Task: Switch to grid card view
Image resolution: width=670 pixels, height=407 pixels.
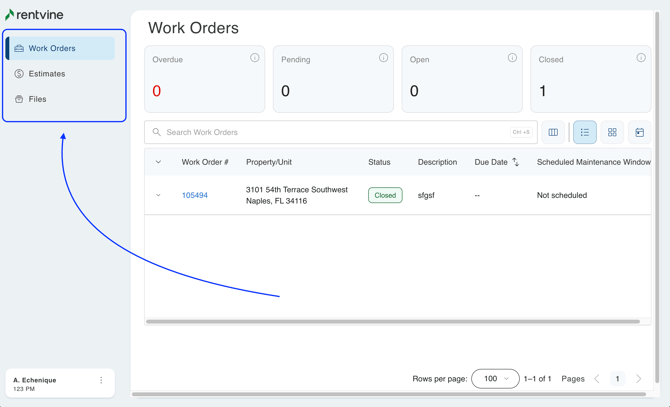Action: point(612,132)
